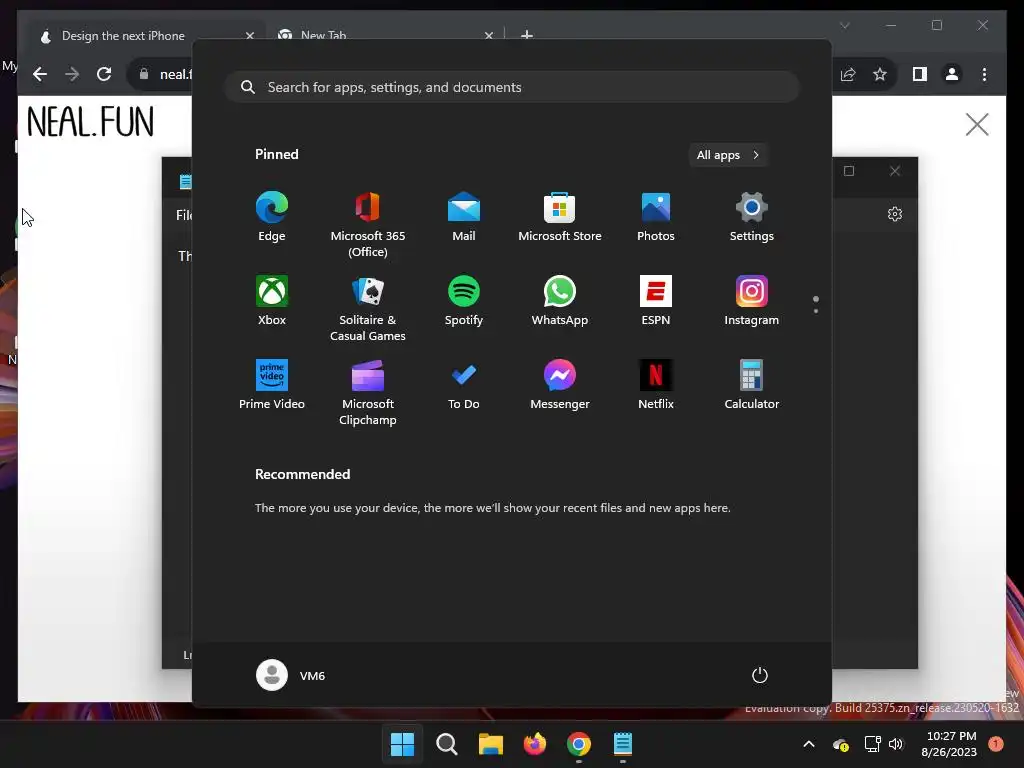Focus the Start menu search box
1024x768 pixels.
click(512, 87)
